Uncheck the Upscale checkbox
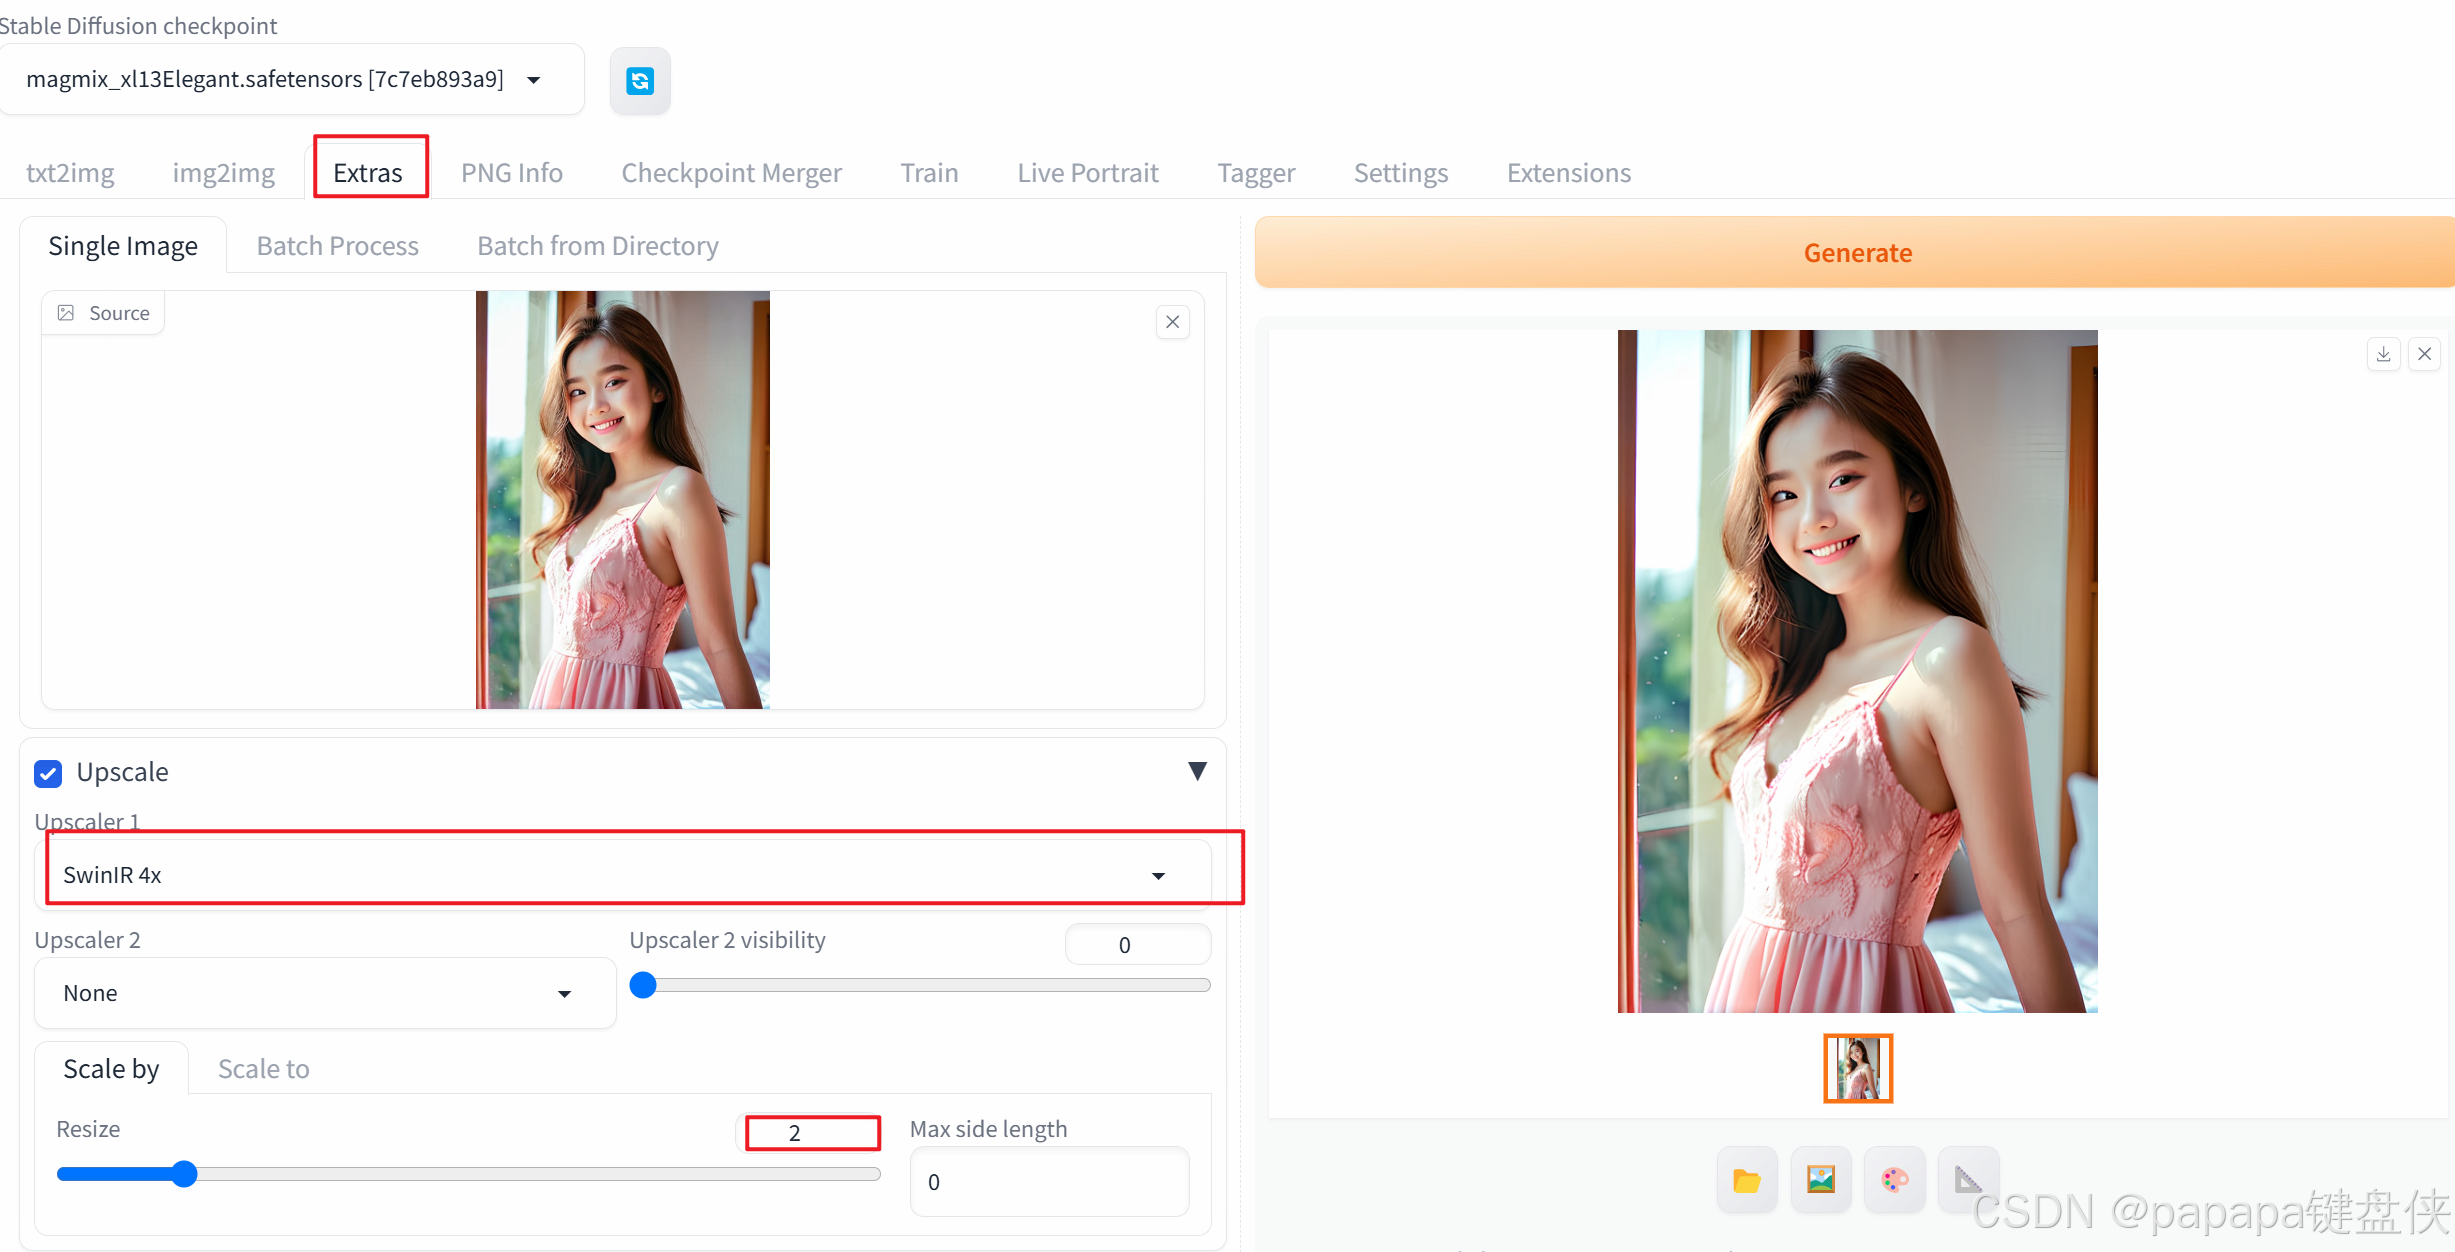The width and height of the screenshot is (2455, 1252). click(x=48, y=773)
